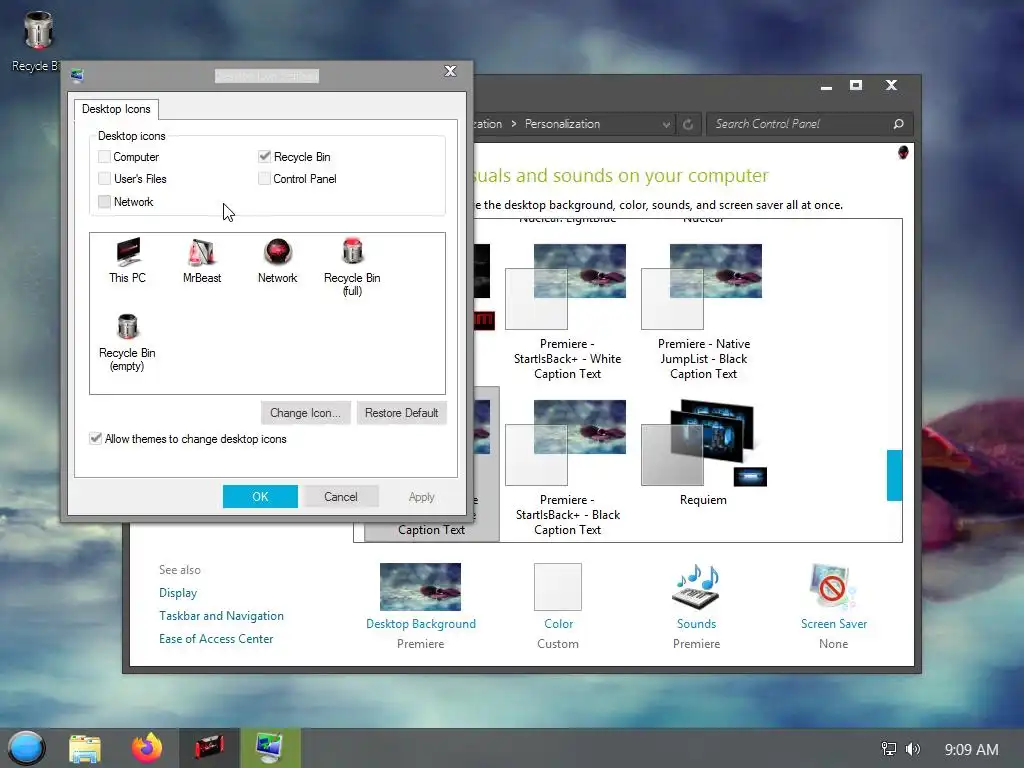This screenshot has width=1024, height=768.
Task: Check the Control Panel checkbox
Action: (264, 178)
